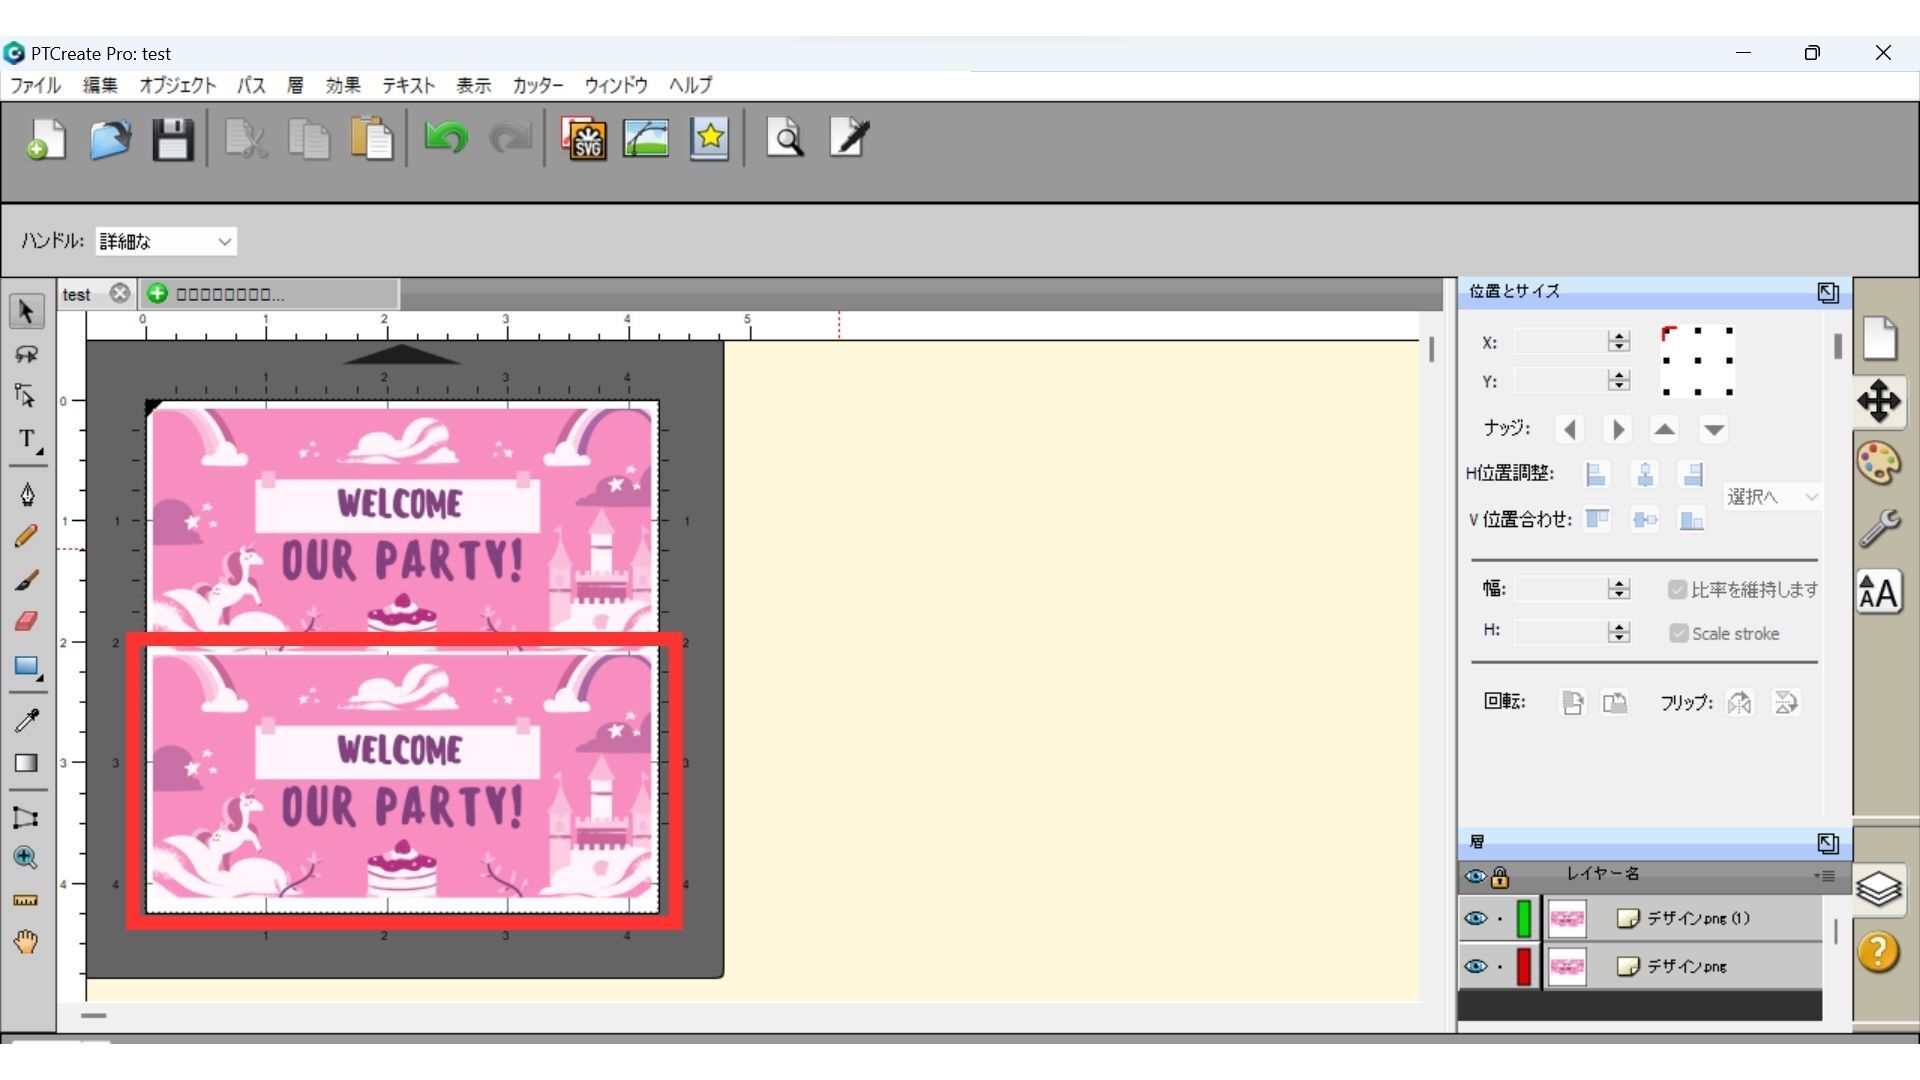Image resolution: width=1920 pixels, height=1080 pixels.
Task: Click the New document icon in toolbar
Action: point(46,139)
